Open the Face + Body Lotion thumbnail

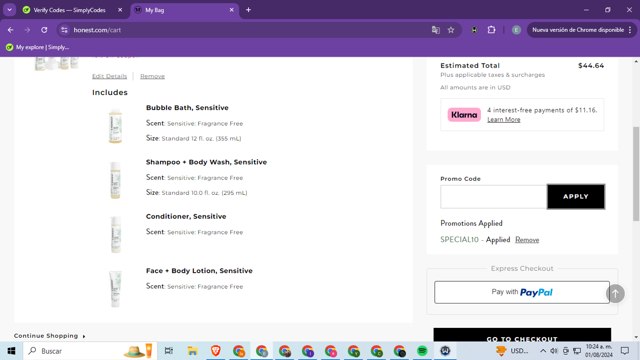pos(115,289)
